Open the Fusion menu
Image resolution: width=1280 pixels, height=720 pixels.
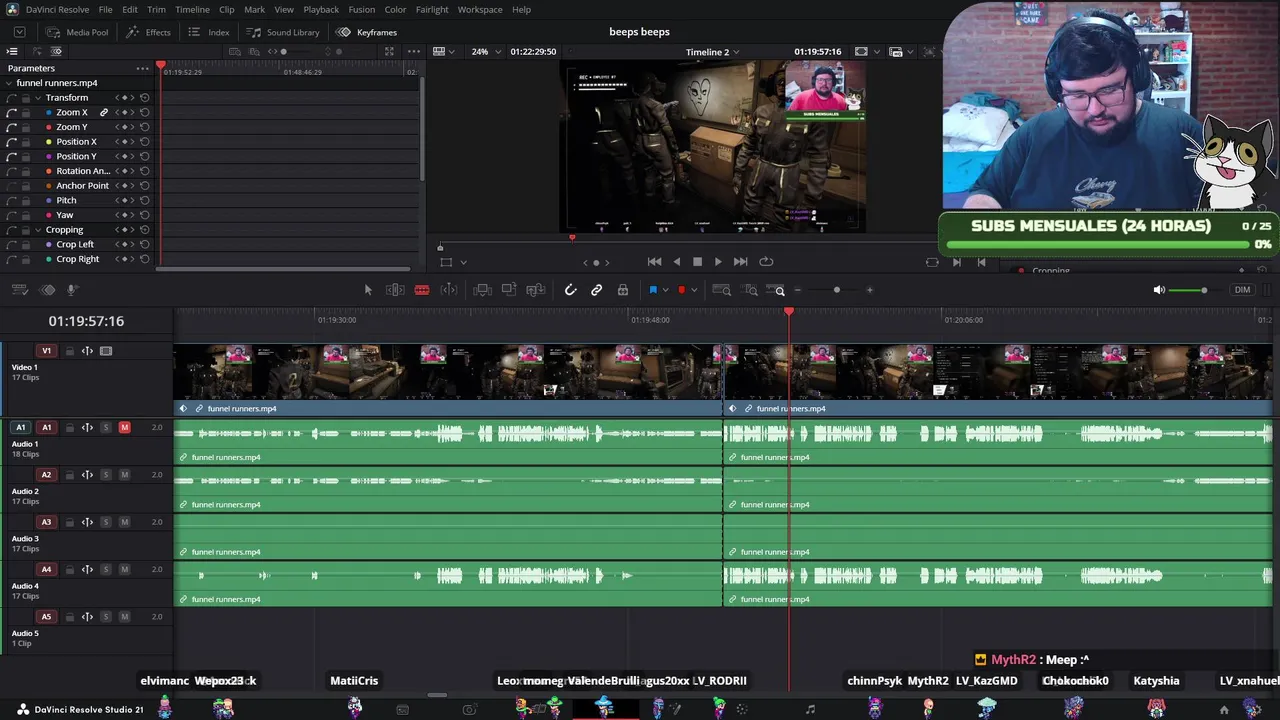362,9
